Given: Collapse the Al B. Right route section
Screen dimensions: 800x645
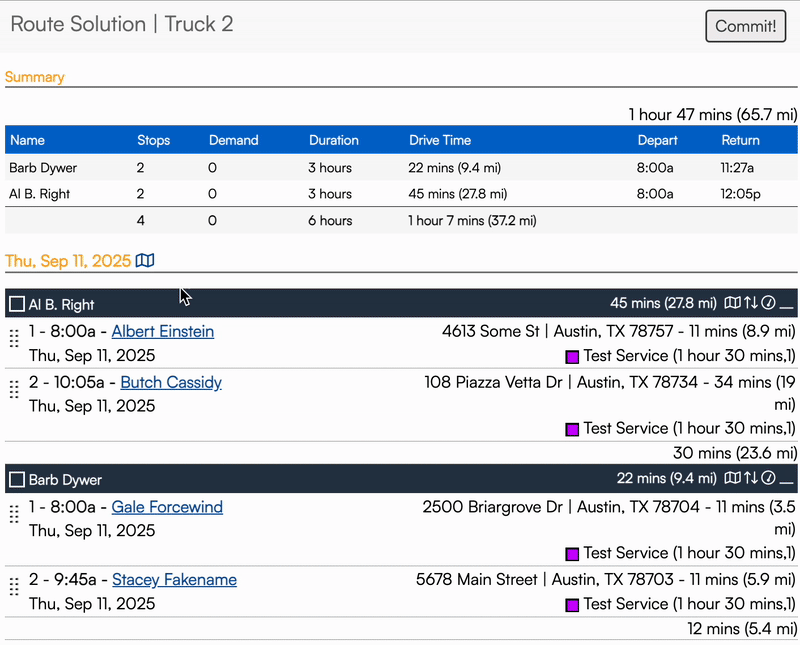Looking at the screenshot, I should click(787, 303).
